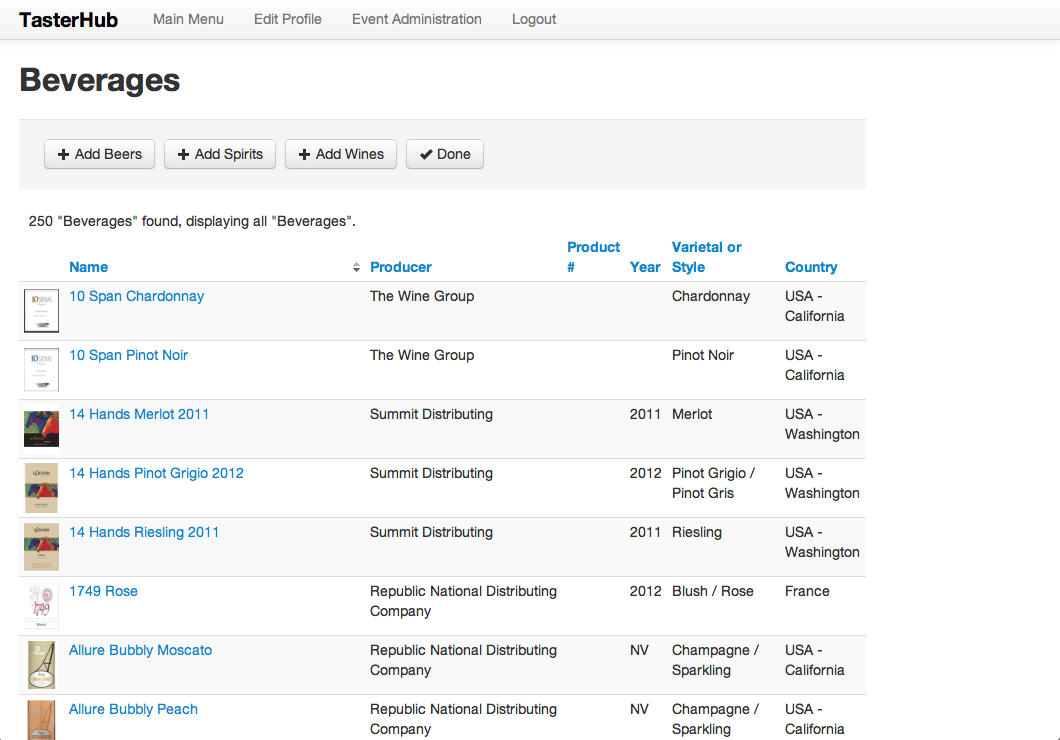Image resolution: width=1060 pixels, height=740 pixels.
Task: Go to Edit Profile in navbar
Action: pyautogui.click(x=287, y=19)
